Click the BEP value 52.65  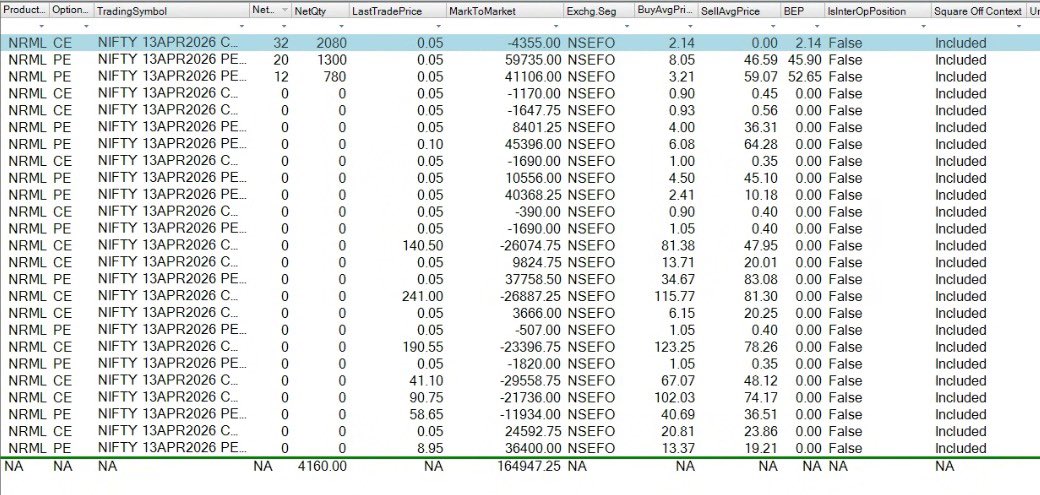805,77
